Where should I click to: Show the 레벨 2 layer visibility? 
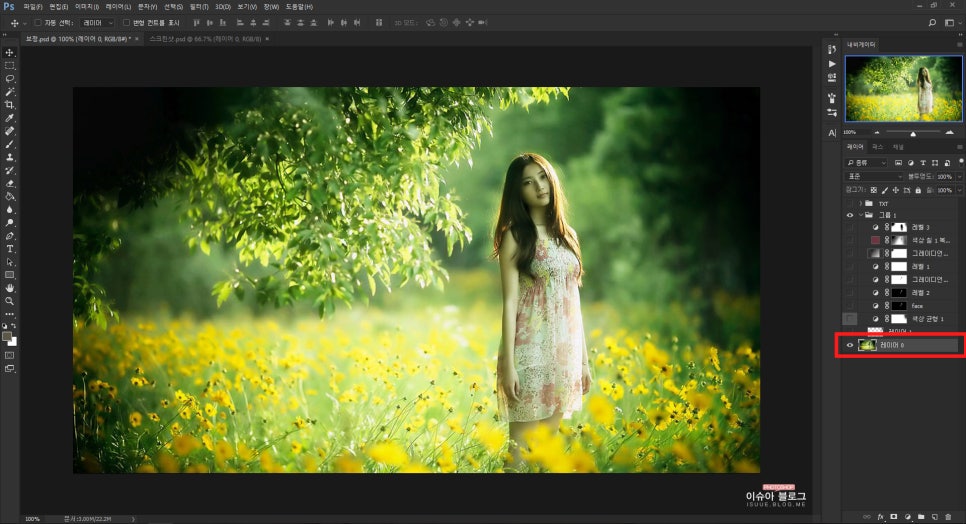850,292
